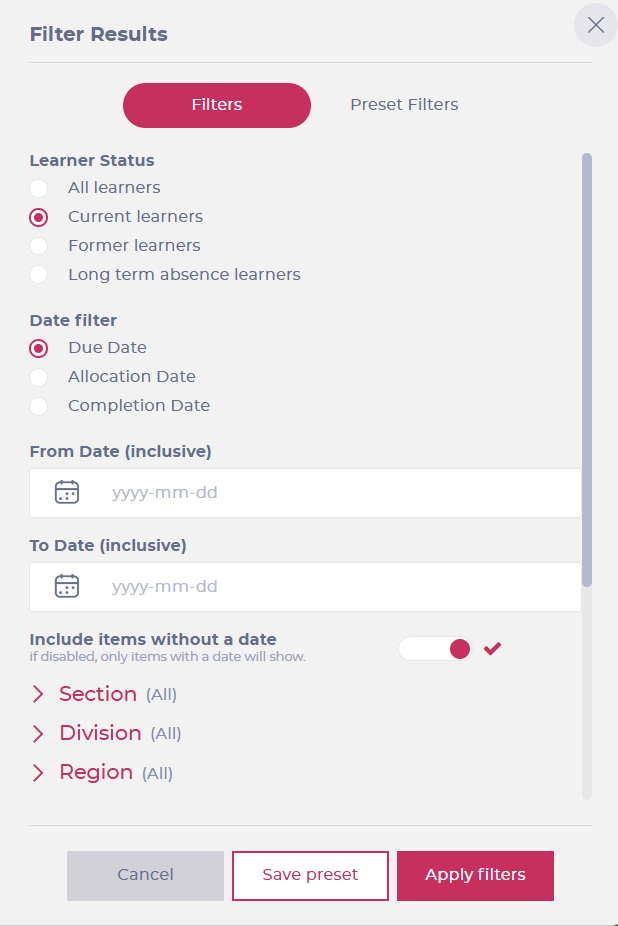Viewport: 618px width, 926px height.
Task: Click the calendar icon in To Date
Action: tap(67, 586)
